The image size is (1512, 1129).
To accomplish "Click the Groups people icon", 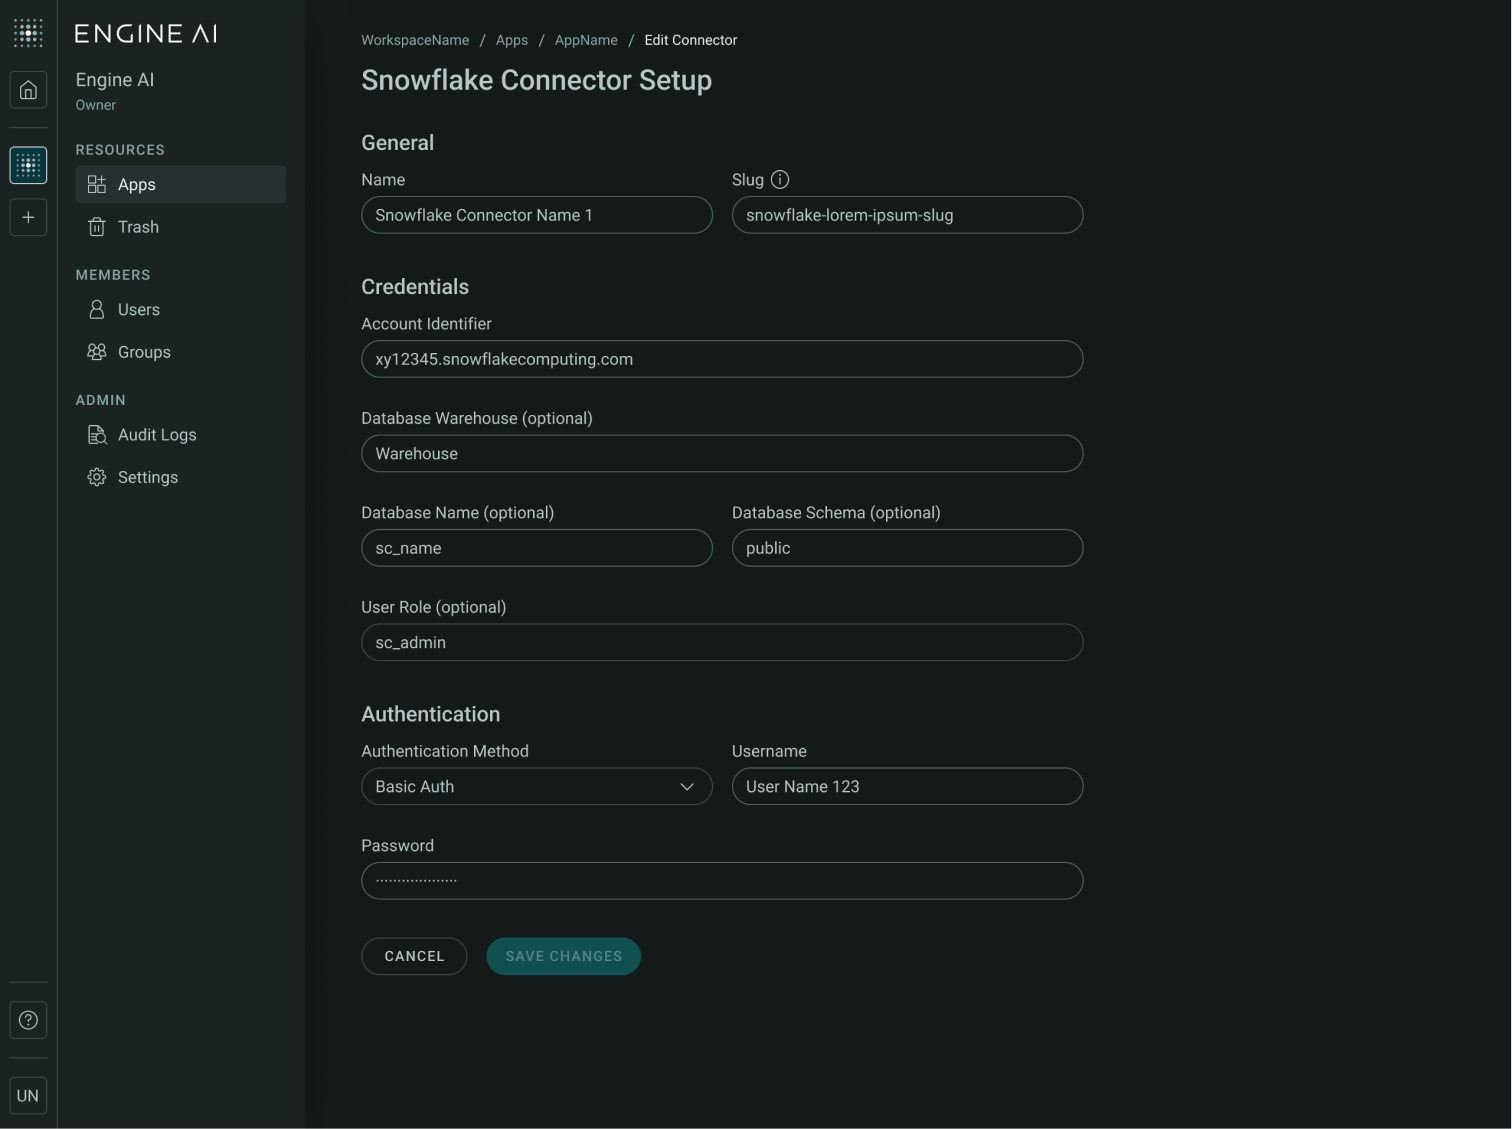I will coord(97,352).
